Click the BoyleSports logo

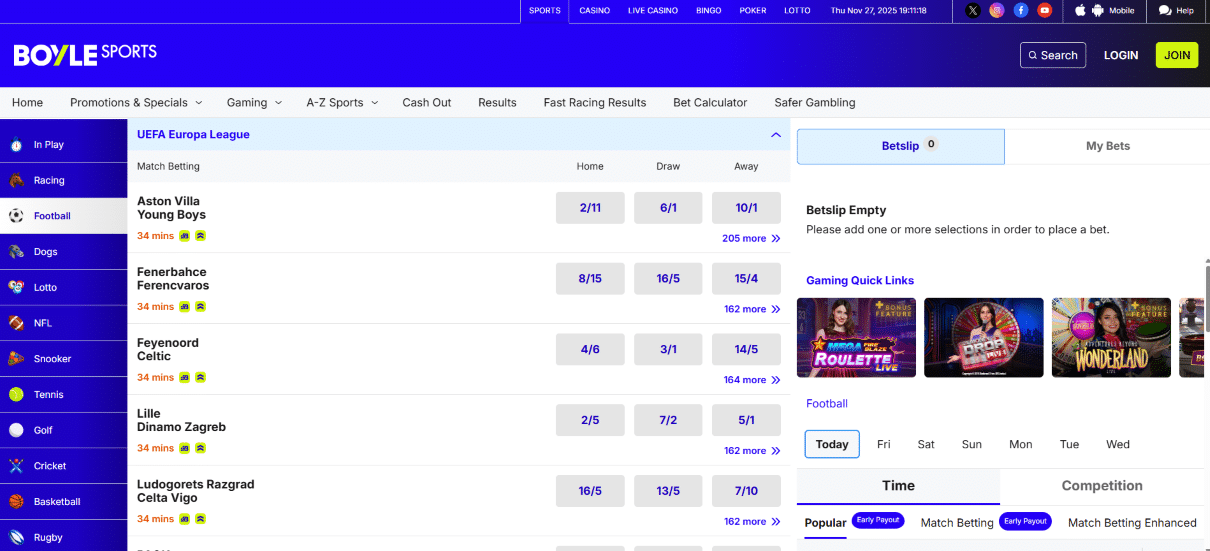coord(85,54)
